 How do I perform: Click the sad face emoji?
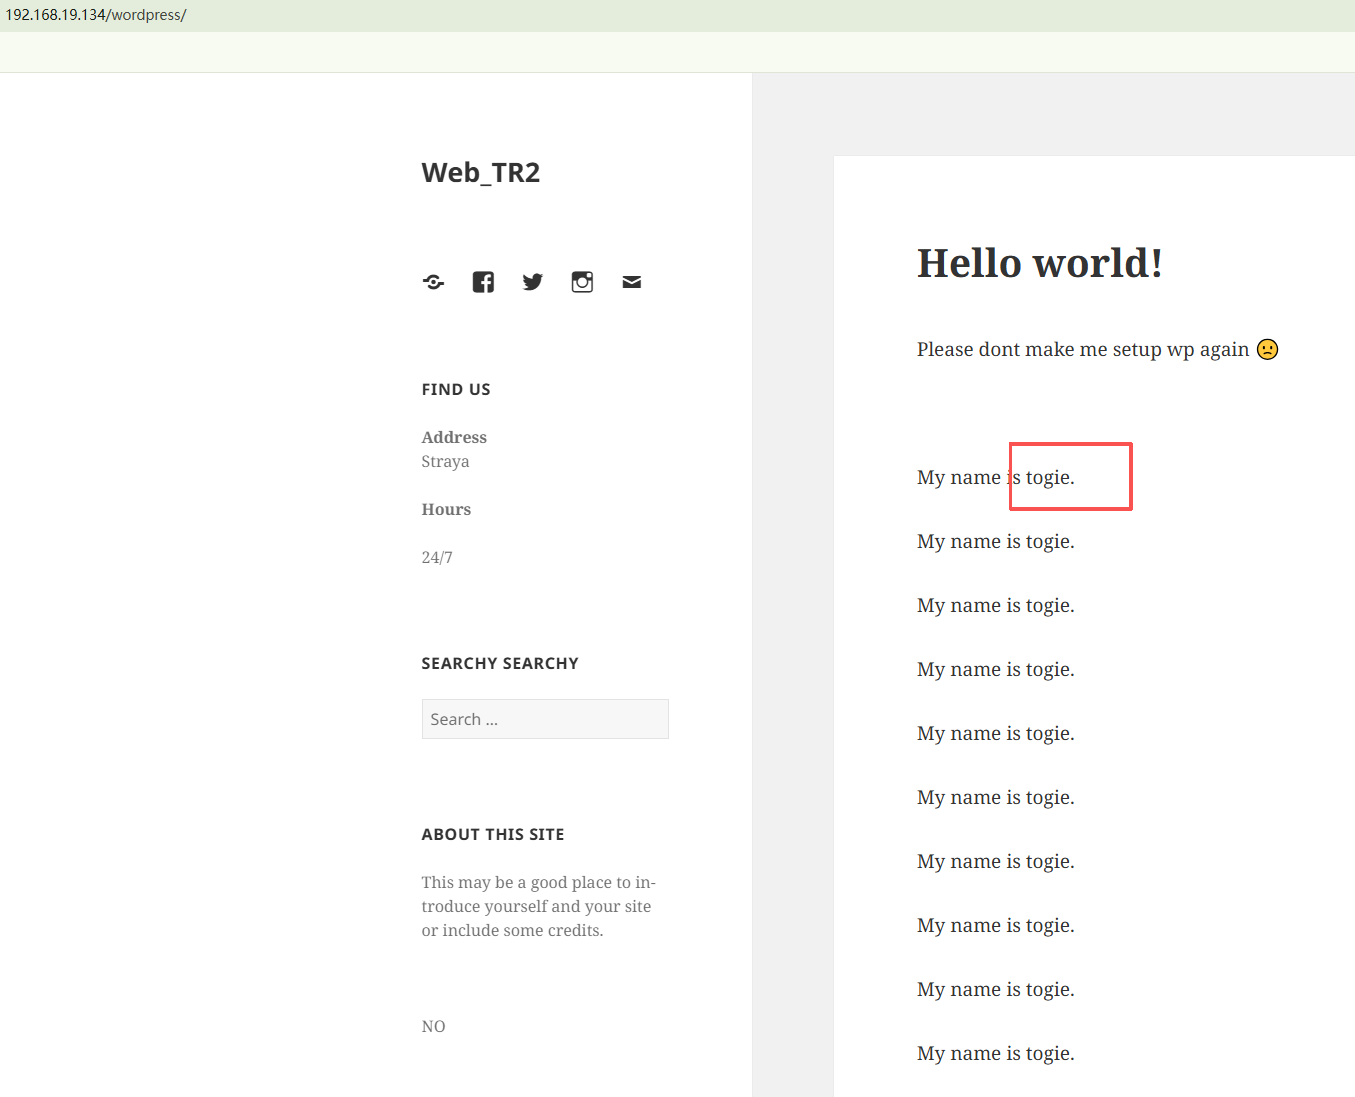click(x=1267, y=349)
